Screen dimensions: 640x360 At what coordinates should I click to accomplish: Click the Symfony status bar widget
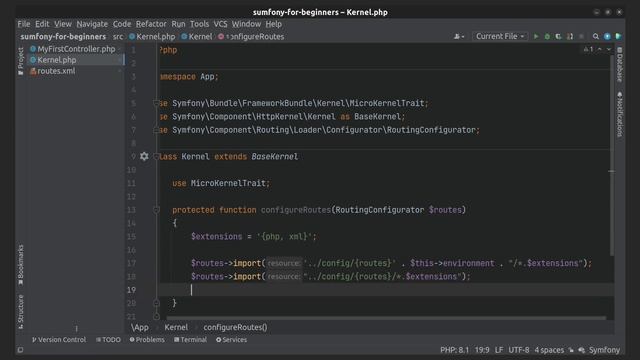coord(604,350)
